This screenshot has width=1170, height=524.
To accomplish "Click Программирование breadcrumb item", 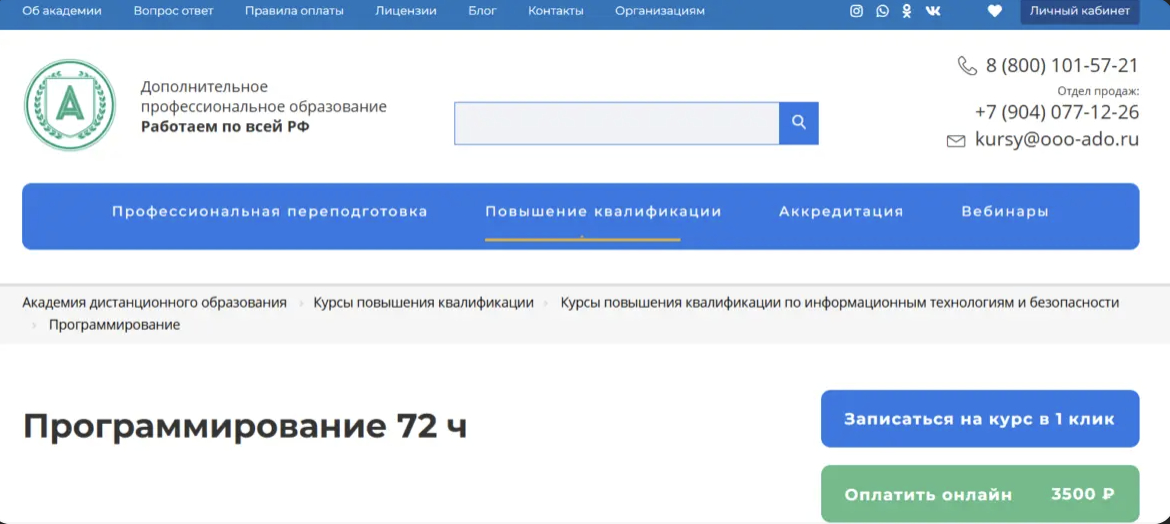I will 114,325.
